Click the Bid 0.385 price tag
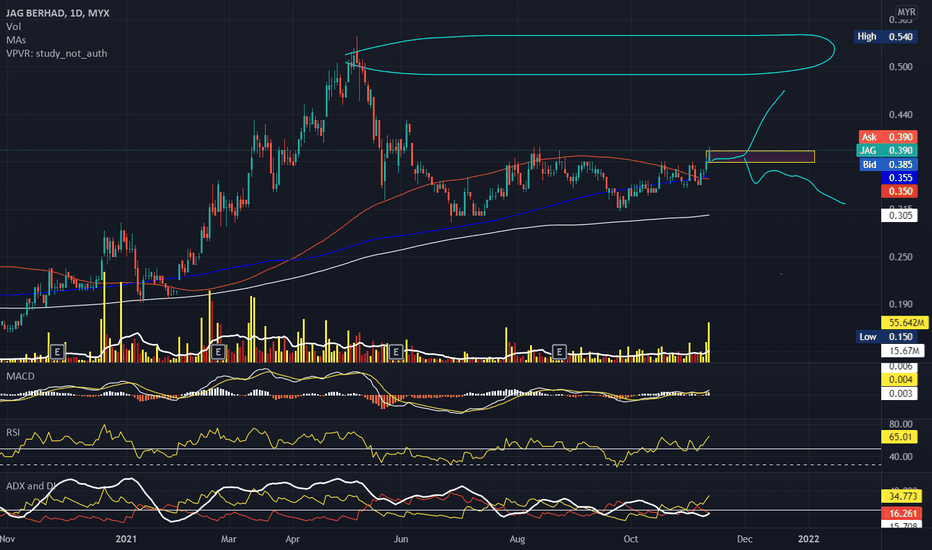 (888, 164)
